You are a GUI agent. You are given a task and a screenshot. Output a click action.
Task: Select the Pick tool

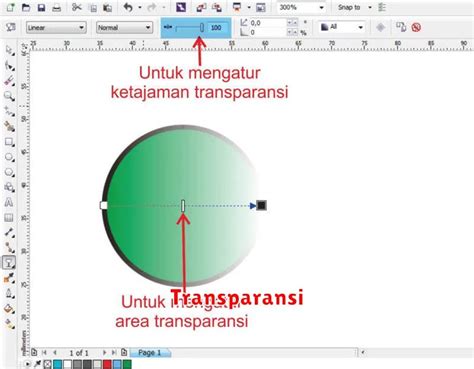tap(9, 51)
